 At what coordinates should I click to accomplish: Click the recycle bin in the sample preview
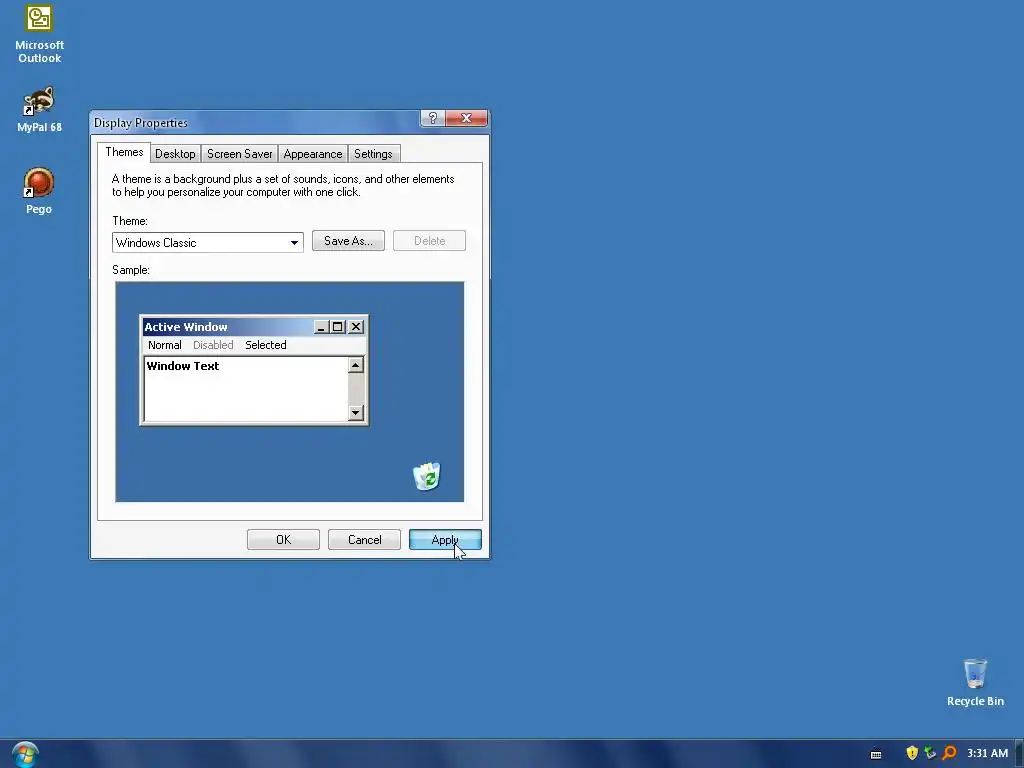coord(427,476)
